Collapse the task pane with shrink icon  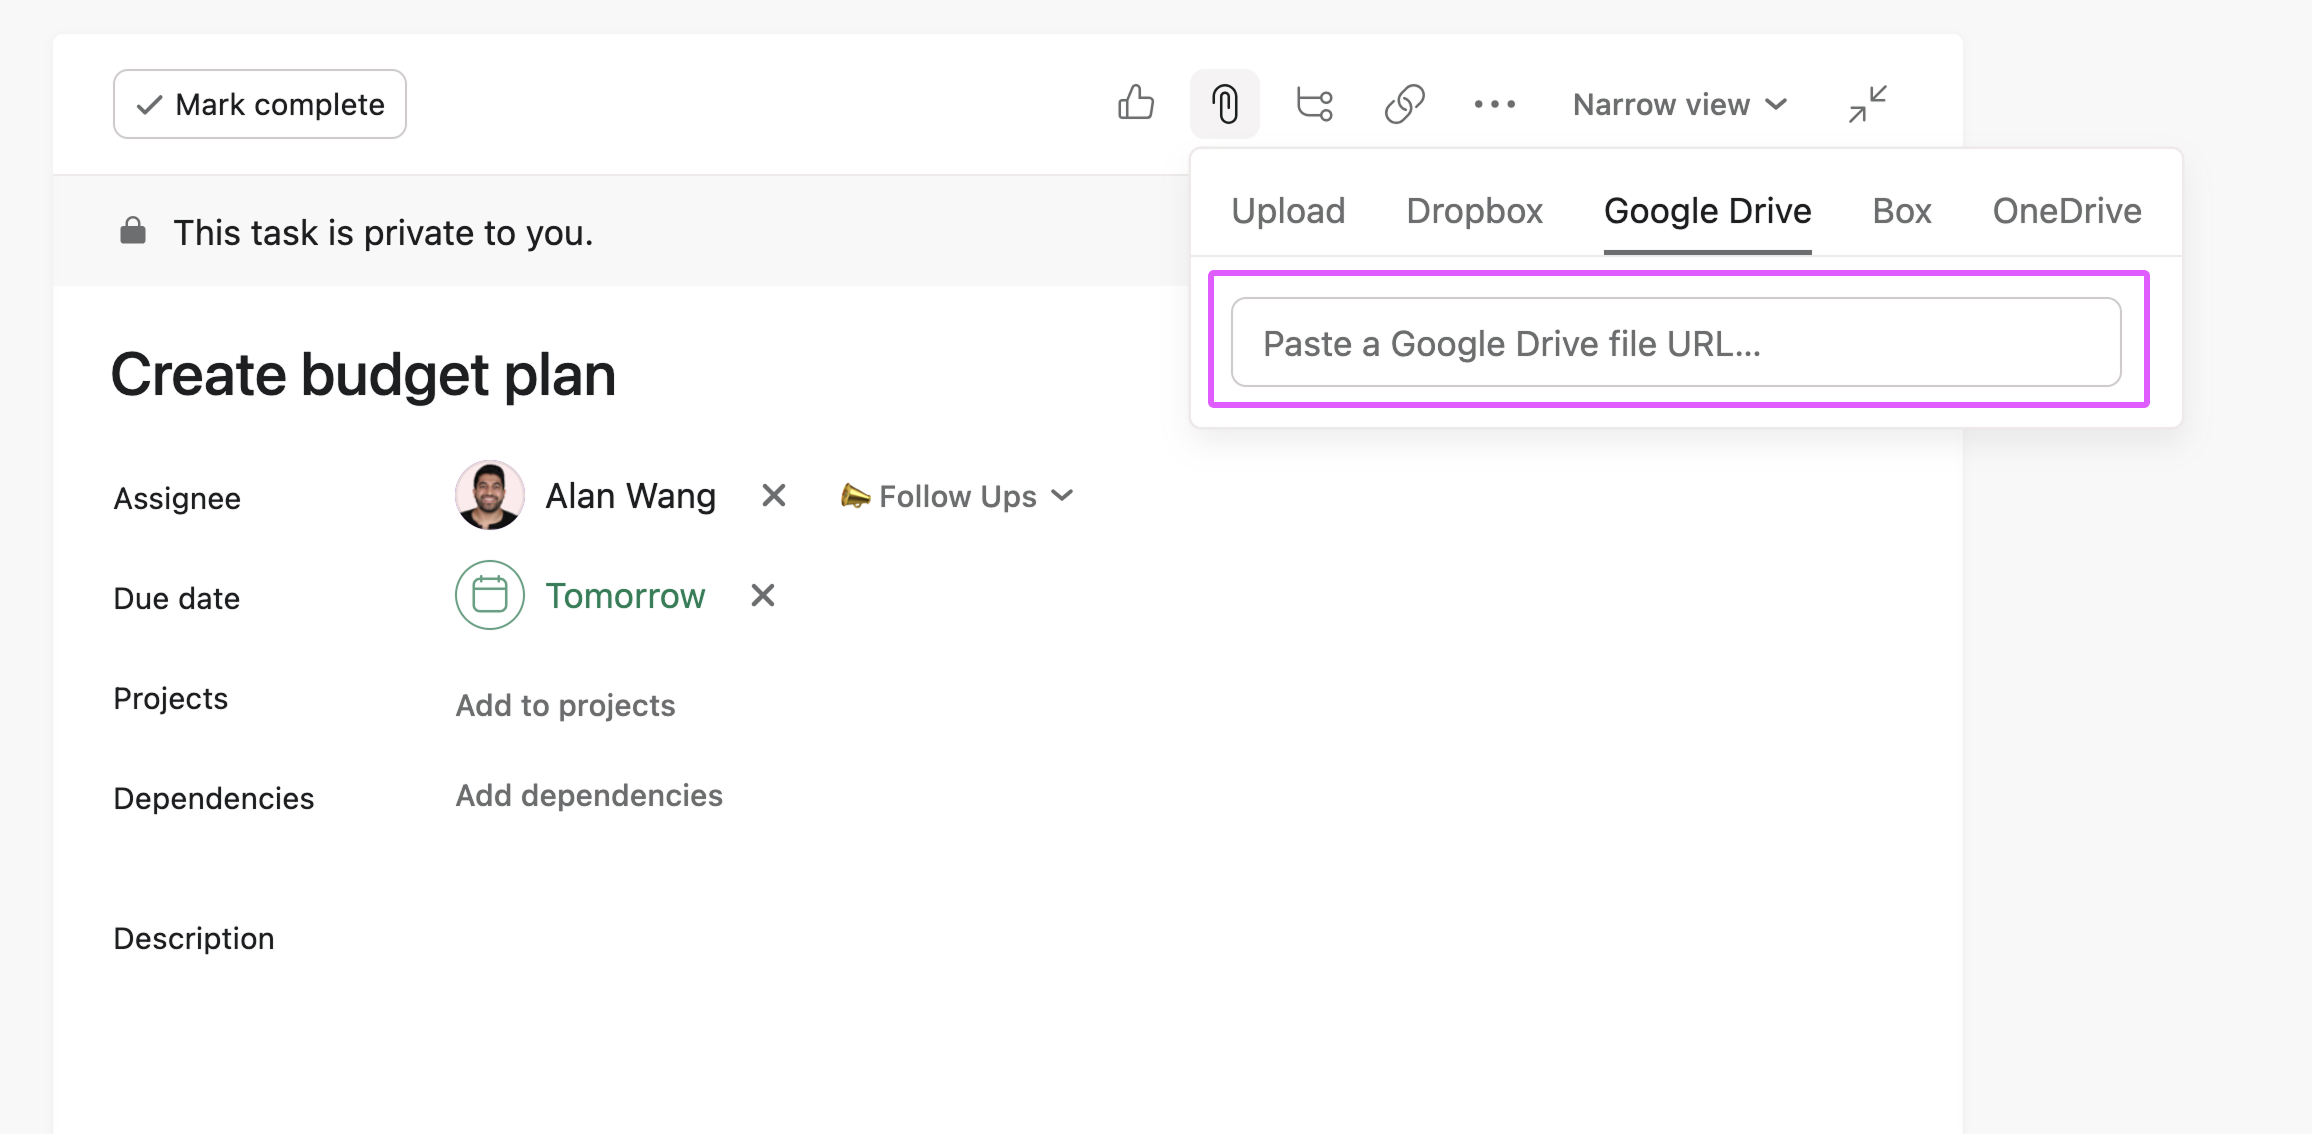[x=1868, y=103]
